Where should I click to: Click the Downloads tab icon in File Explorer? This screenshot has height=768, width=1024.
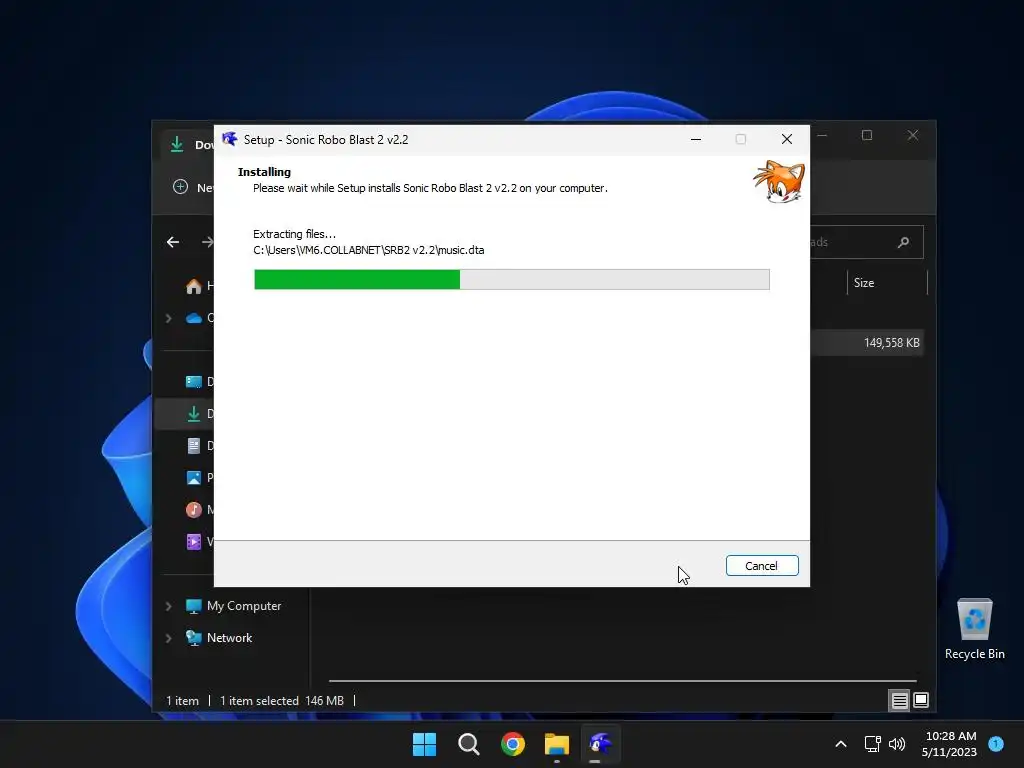pyautogui.click(x=177, y=144)
